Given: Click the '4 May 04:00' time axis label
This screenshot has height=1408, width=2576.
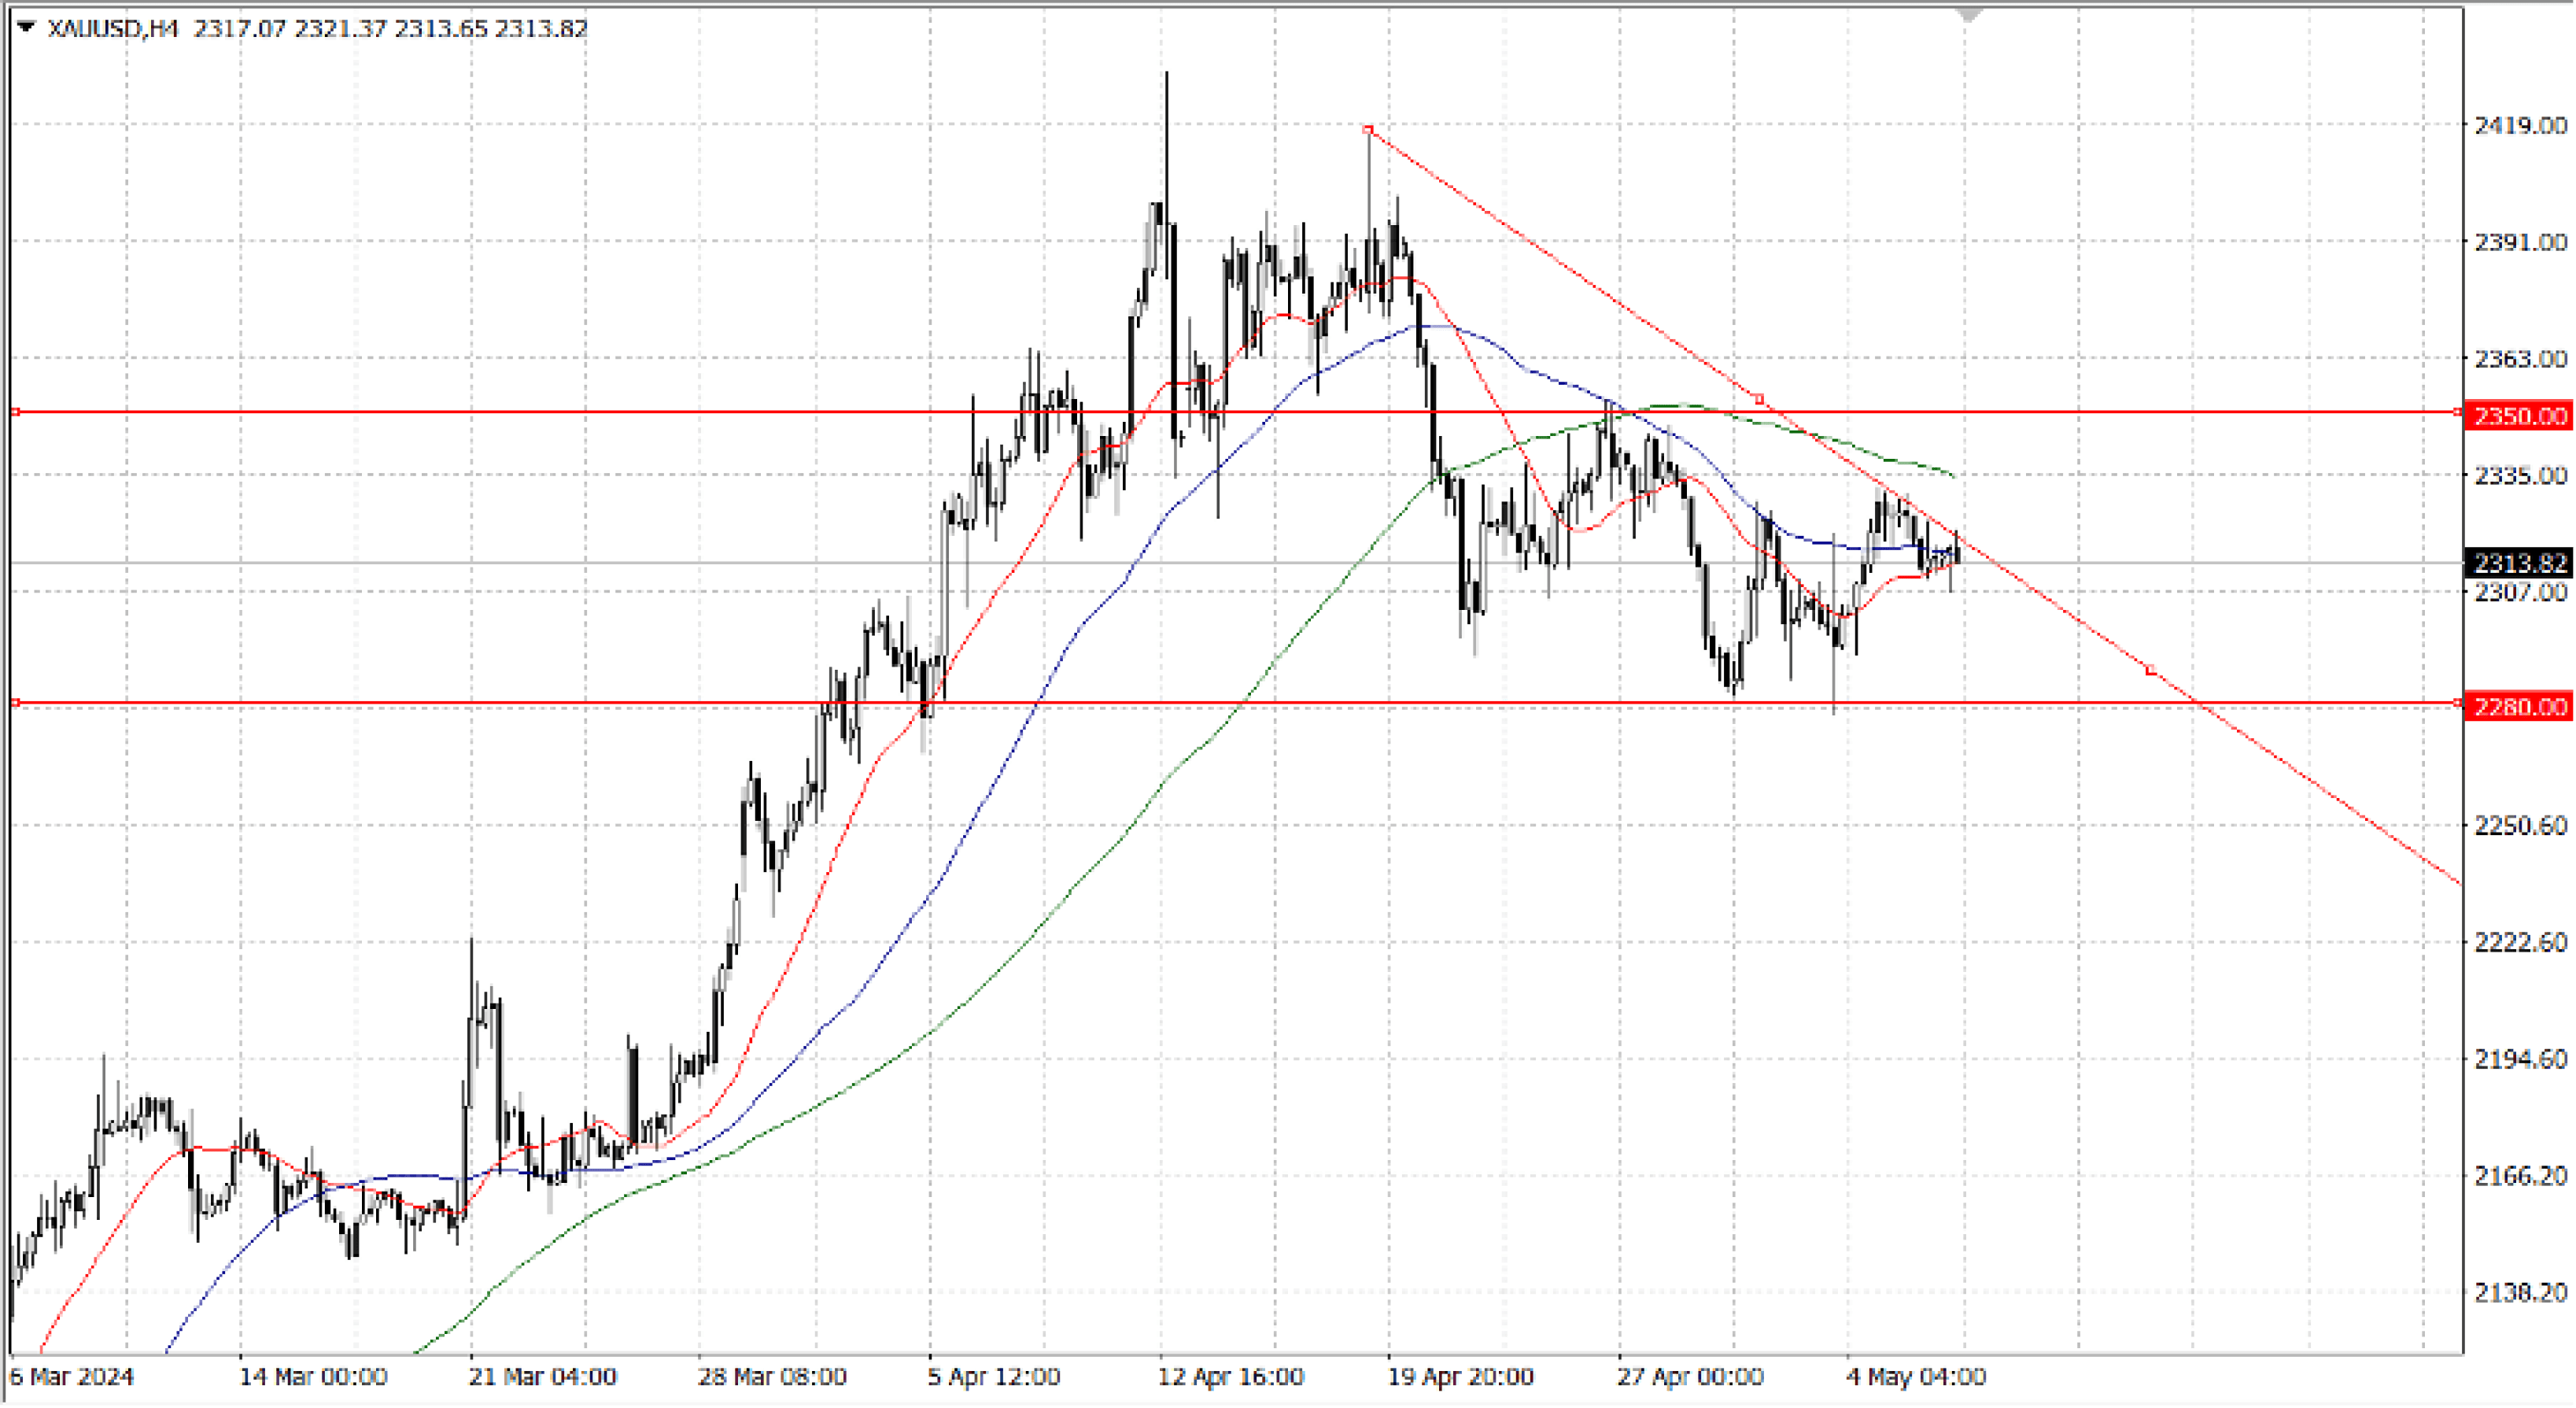Looking at the screenshot, I should 1916,1377.
